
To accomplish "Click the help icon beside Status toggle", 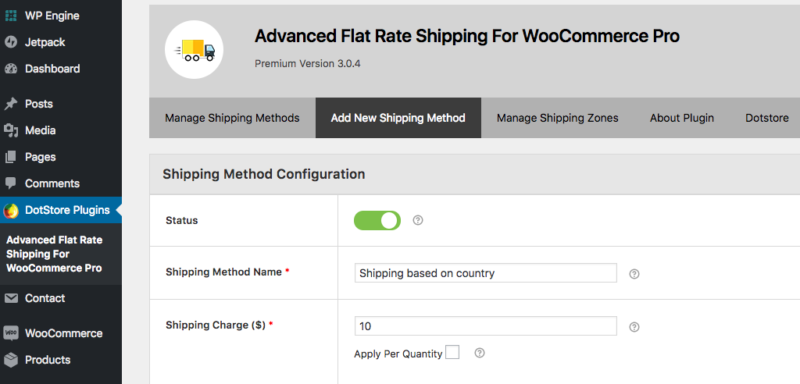I will 418,220.
